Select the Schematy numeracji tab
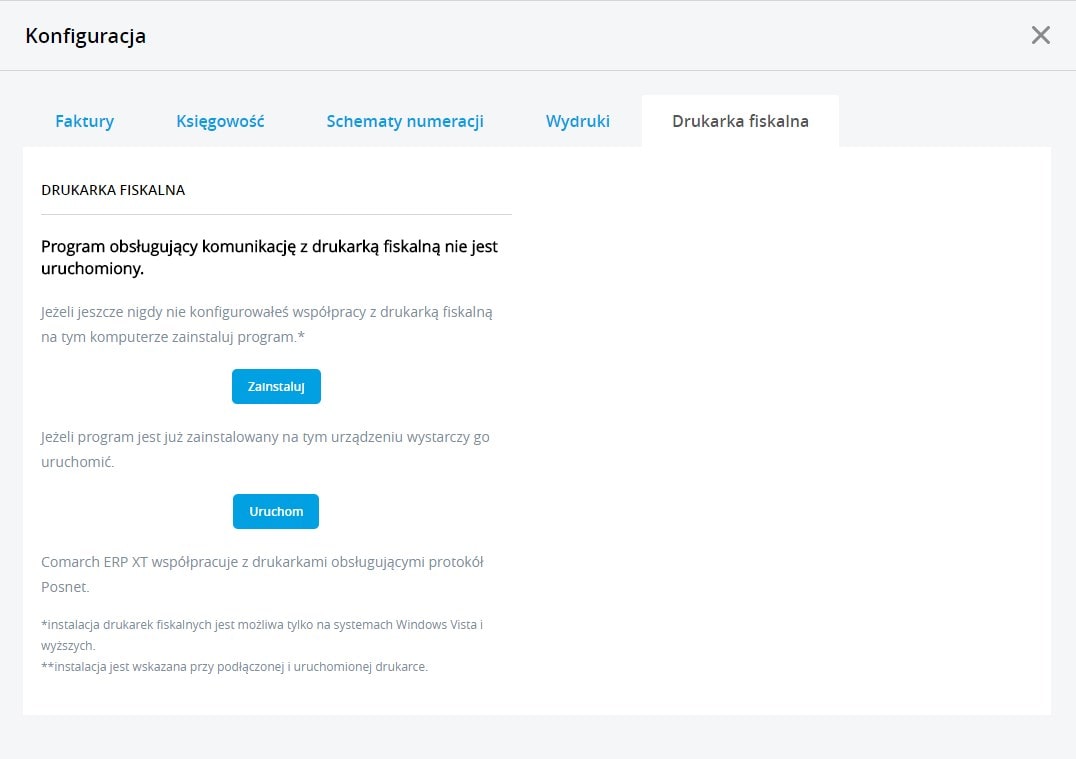Screen dimensions: 1076x759 click(405, 121)
